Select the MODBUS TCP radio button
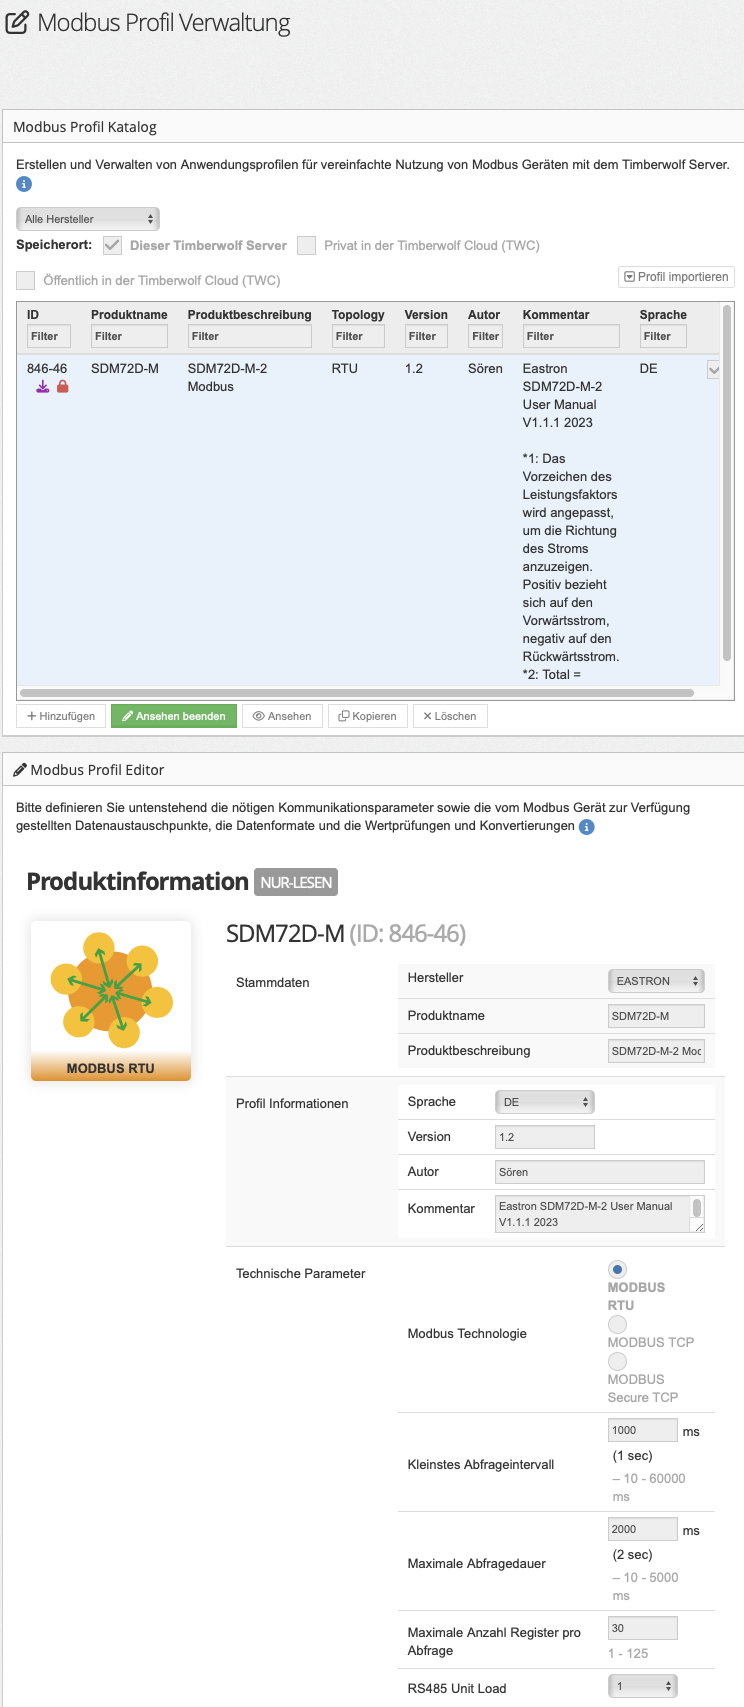This screenshot has width=744, height=1707. 618,1324
